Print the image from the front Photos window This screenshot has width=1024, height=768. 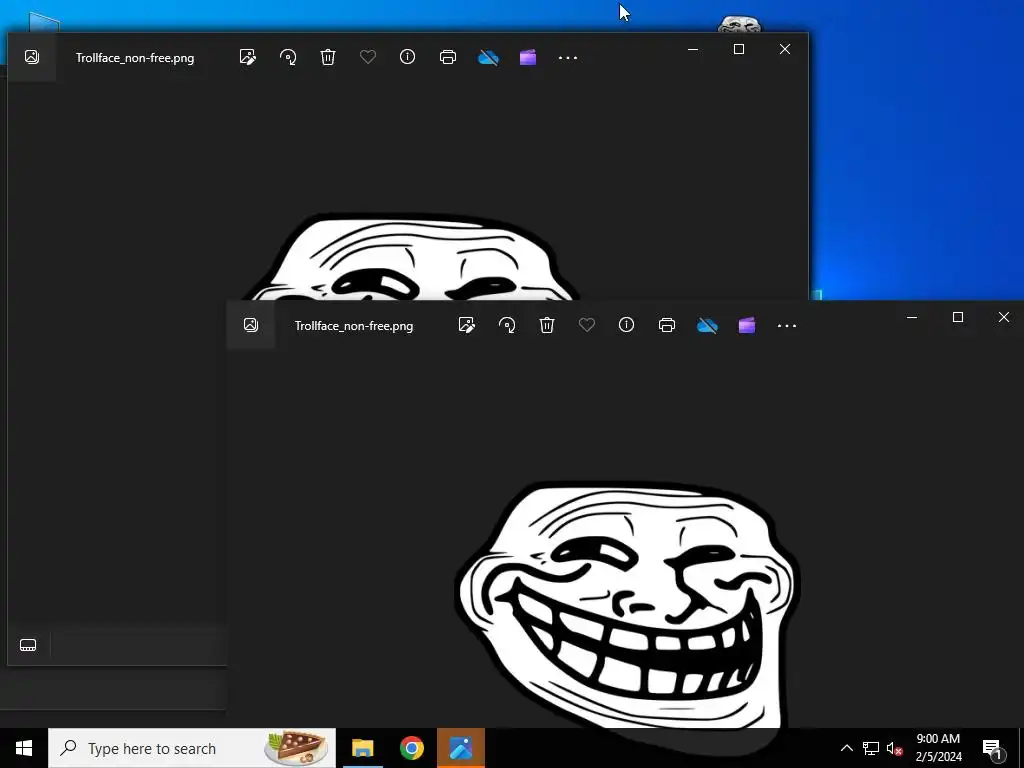point(667,325)
